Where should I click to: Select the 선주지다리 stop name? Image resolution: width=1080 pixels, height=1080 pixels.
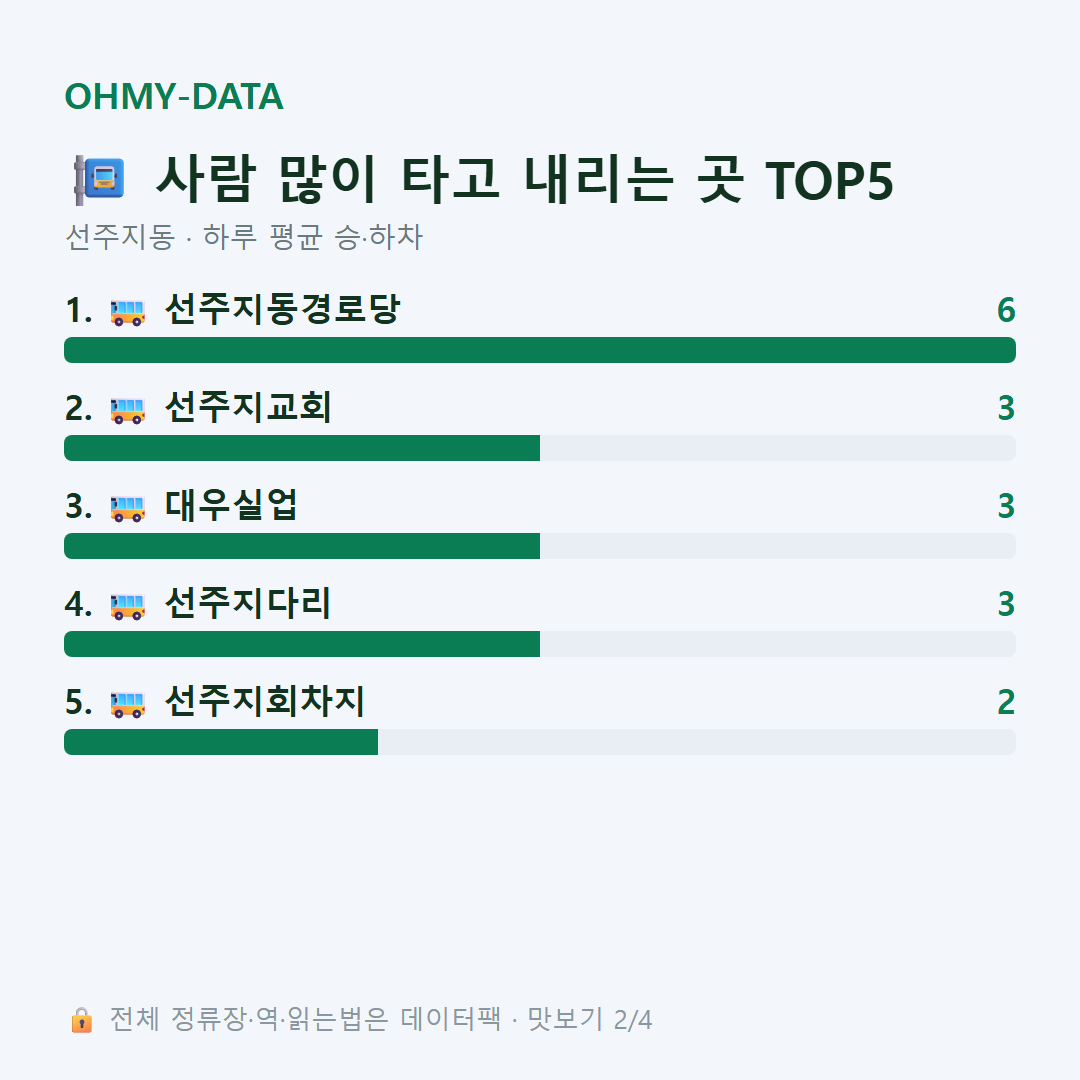249,603
